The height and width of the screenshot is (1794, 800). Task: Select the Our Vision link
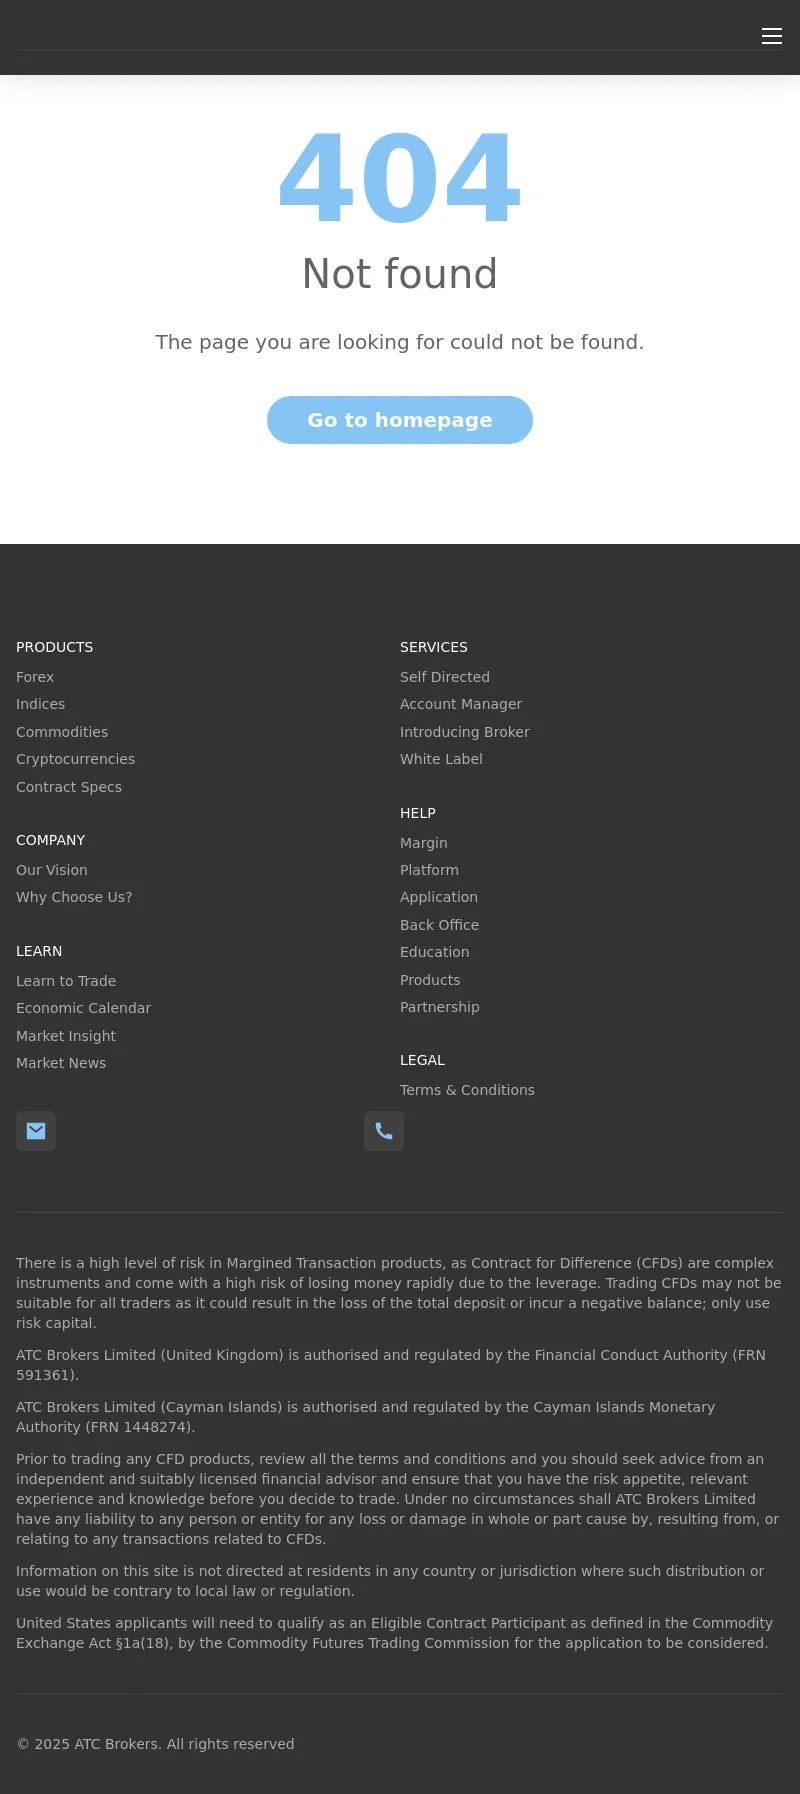(x=52, y=870)
